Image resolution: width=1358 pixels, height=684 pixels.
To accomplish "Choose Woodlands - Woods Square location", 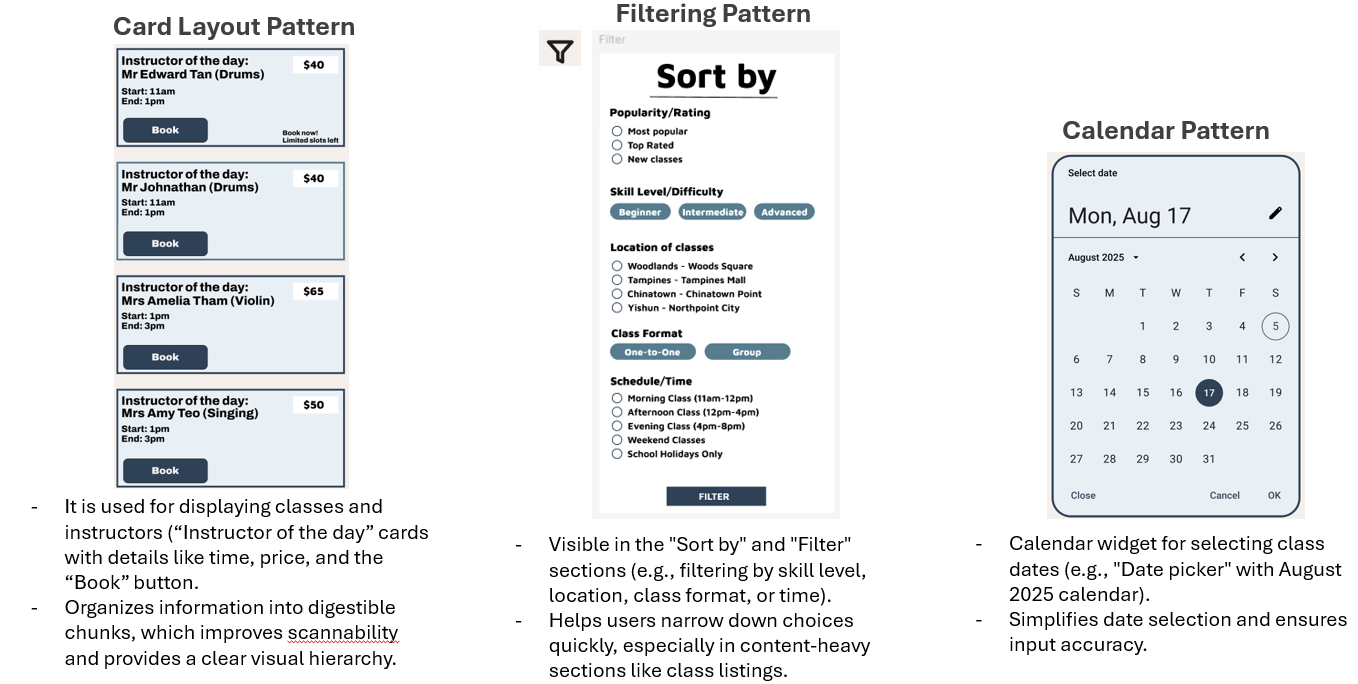I will 617,266.
